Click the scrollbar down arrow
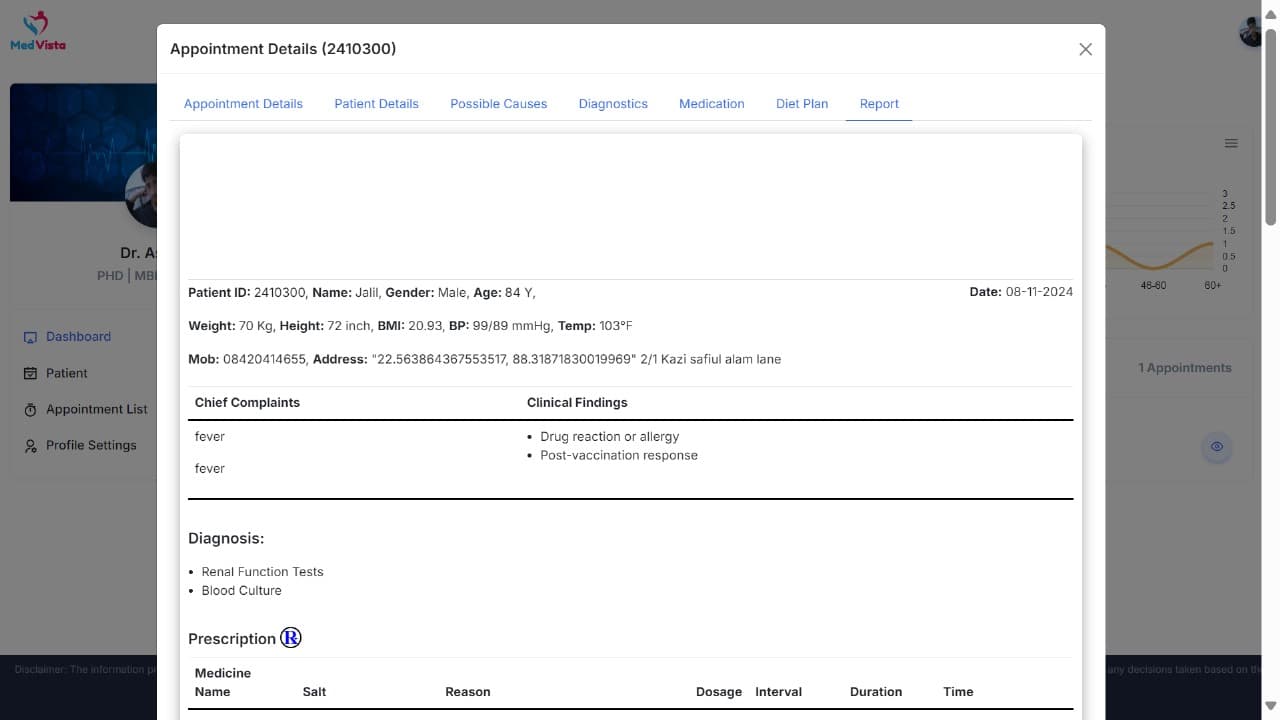Screen dimensions: 1280x720 click(x=1271, y=705)
